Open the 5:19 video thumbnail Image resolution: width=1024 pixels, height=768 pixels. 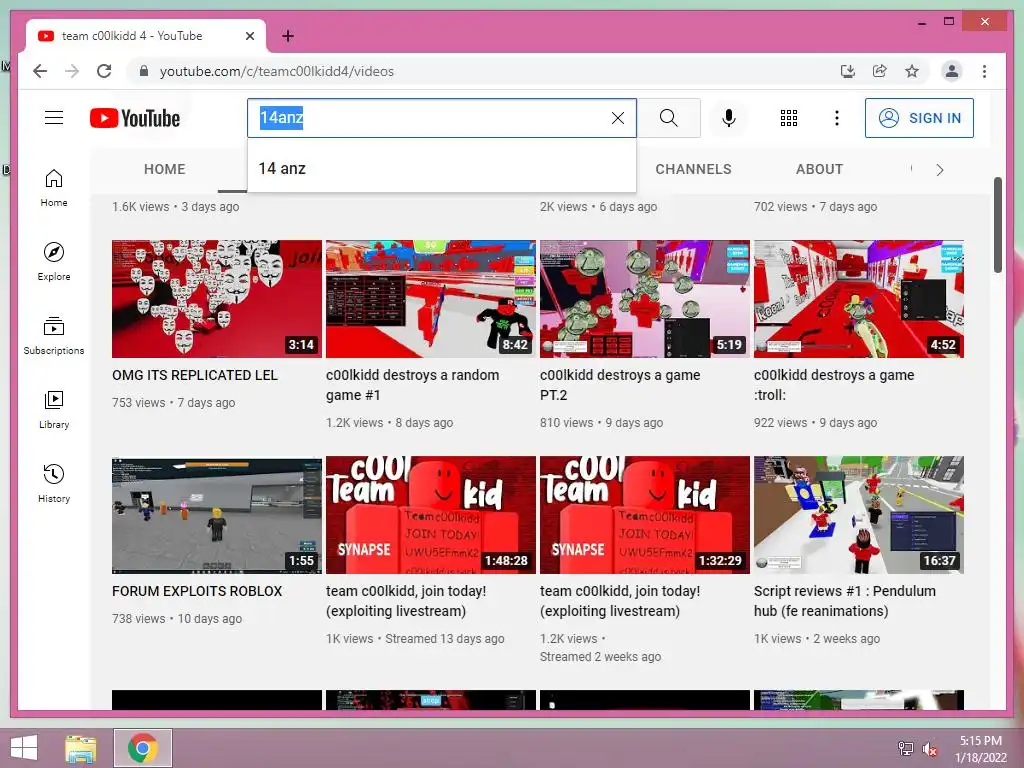(645, 299)
